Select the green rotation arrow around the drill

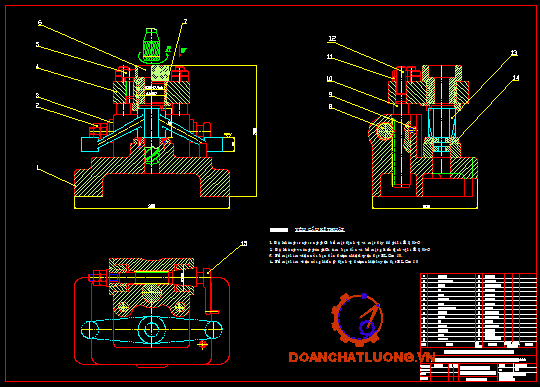[x=153, y=55]
